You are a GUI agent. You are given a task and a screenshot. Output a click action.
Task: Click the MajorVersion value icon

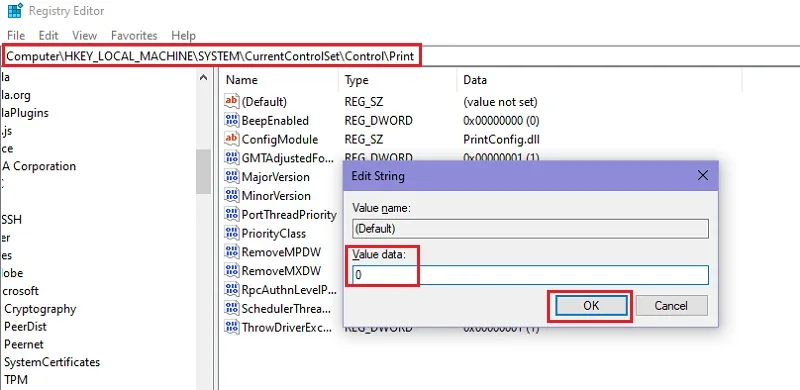pyautogui.click(x=232, y=177)
